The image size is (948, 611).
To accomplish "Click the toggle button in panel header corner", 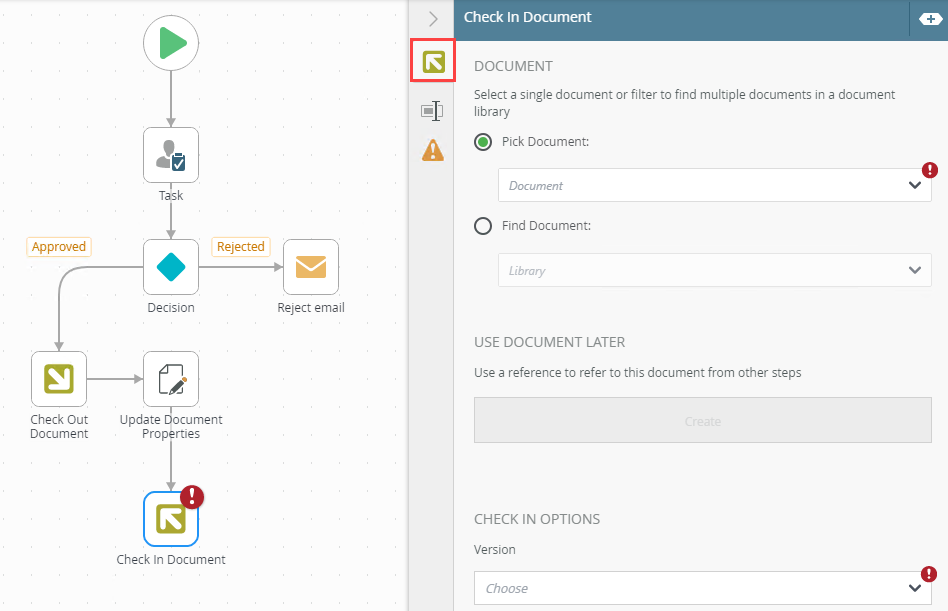I will (x=927, y=18).
